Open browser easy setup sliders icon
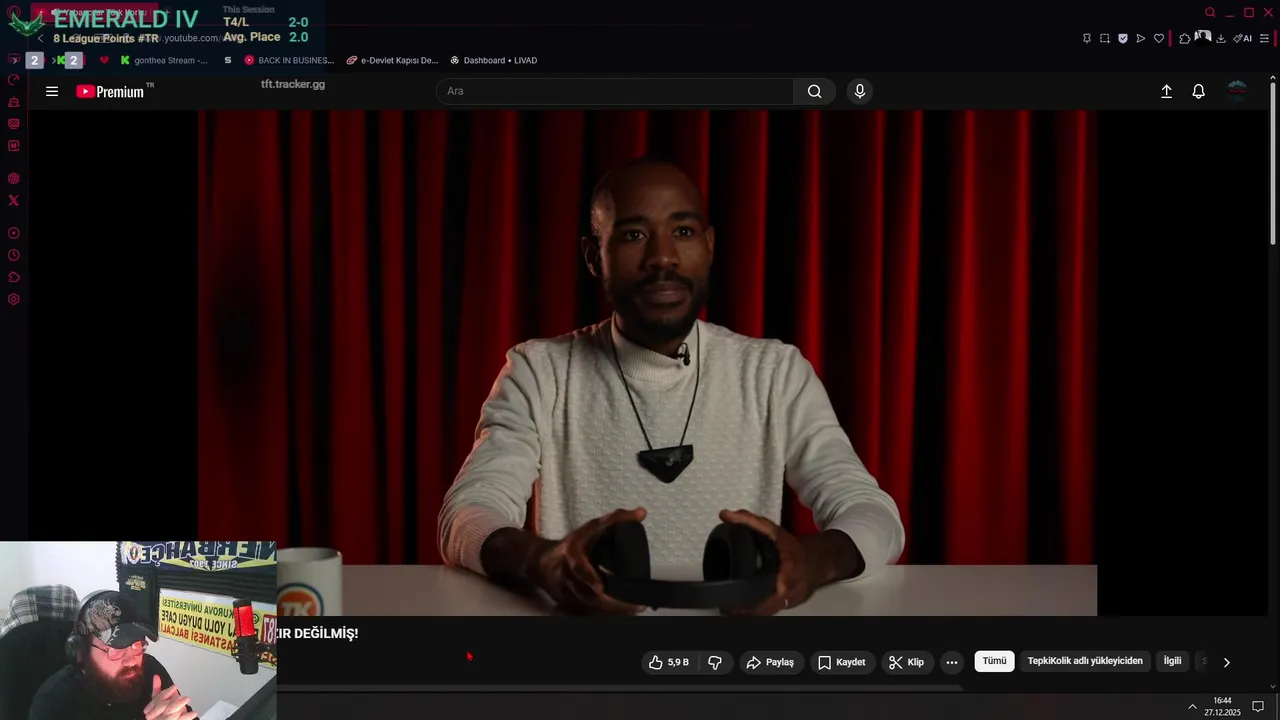Image resolution: width=1280 pixels, height=720 pixels. (1264, 38)
